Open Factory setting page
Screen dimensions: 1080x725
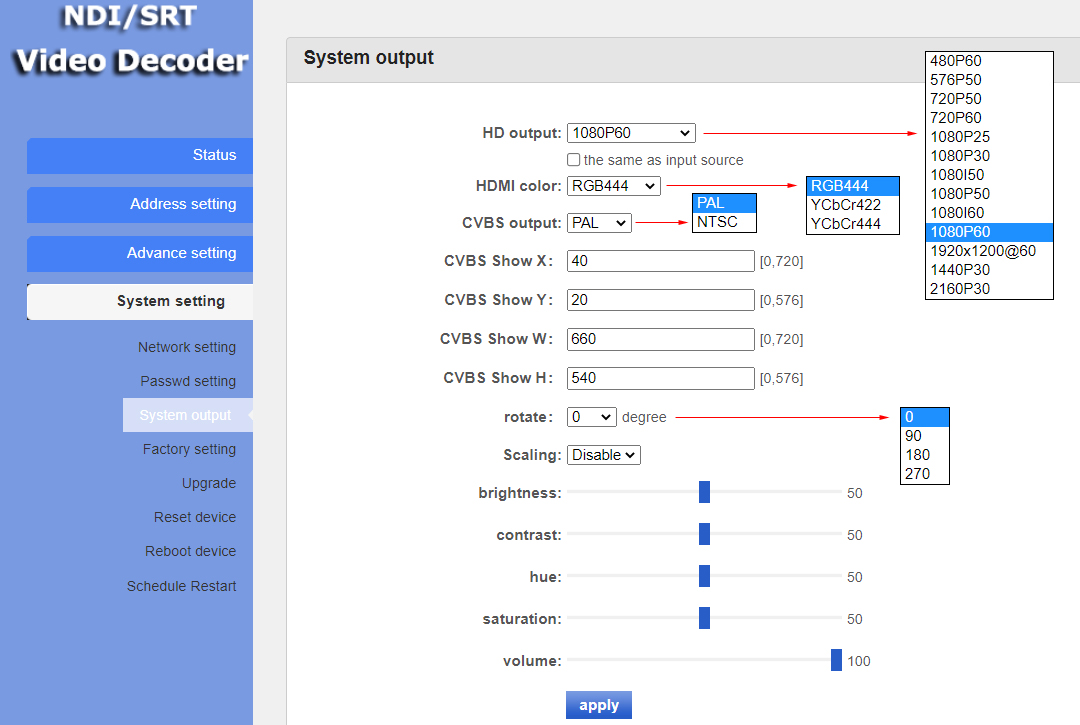189,449
